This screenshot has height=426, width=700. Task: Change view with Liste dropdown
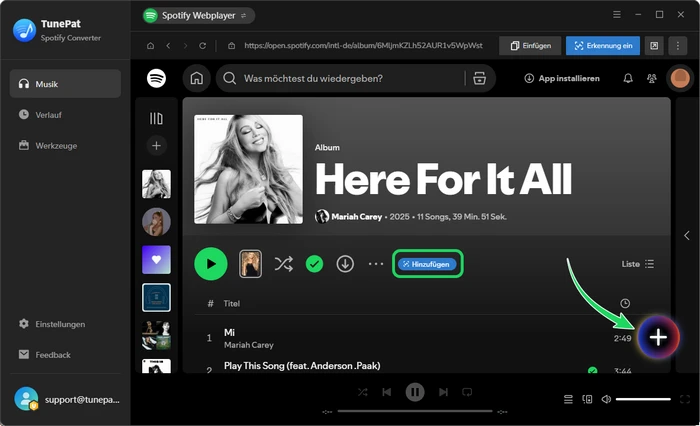pyautogui.click(x=638, y=264)
